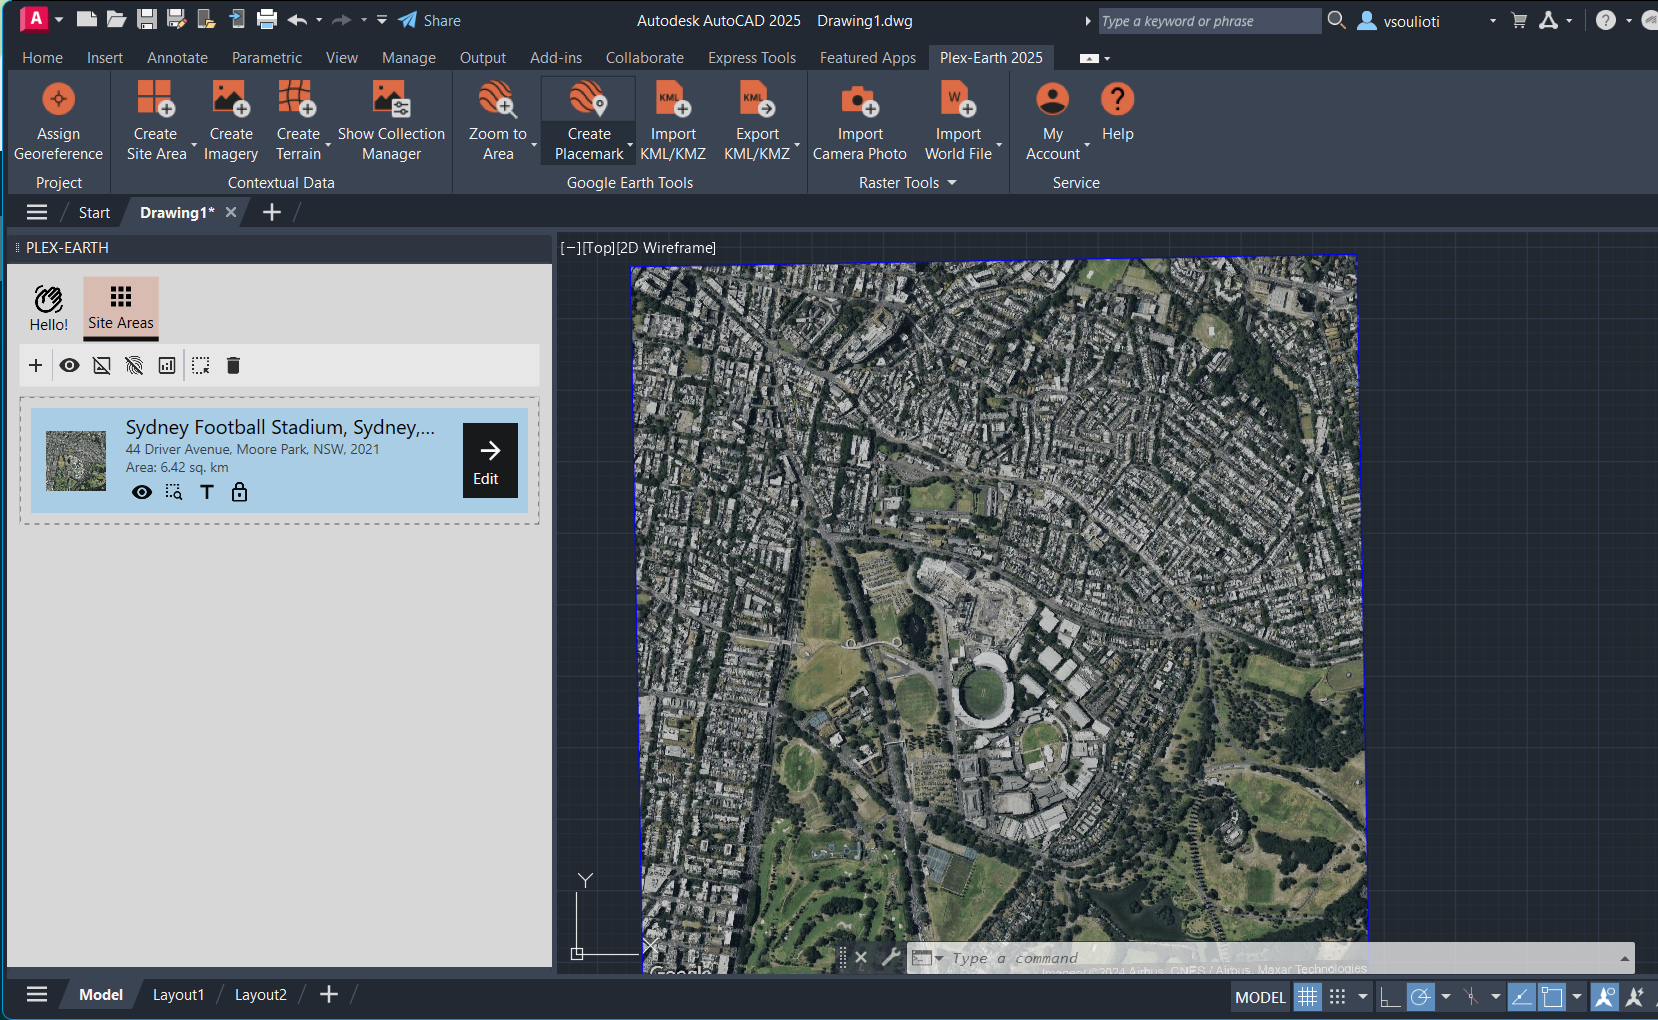Image resolution: width=1658 pixels, height=1020 pixels.
Task: Open the AutoCAD application menu logo
Action: click(35, 19)
